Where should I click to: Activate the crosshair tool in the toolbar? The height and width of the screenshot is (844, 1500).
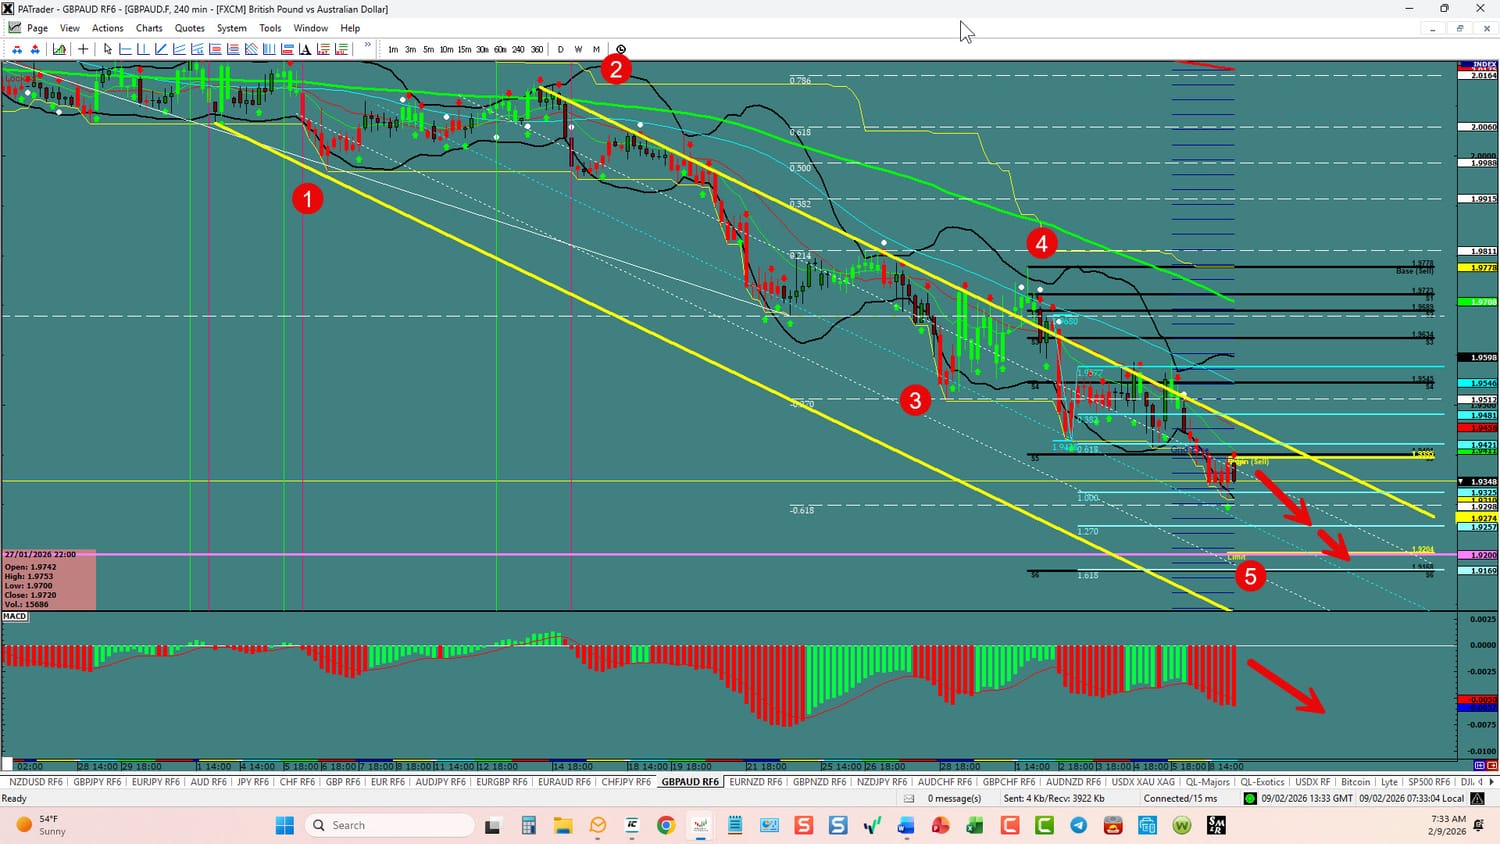[x=83, y=49]
